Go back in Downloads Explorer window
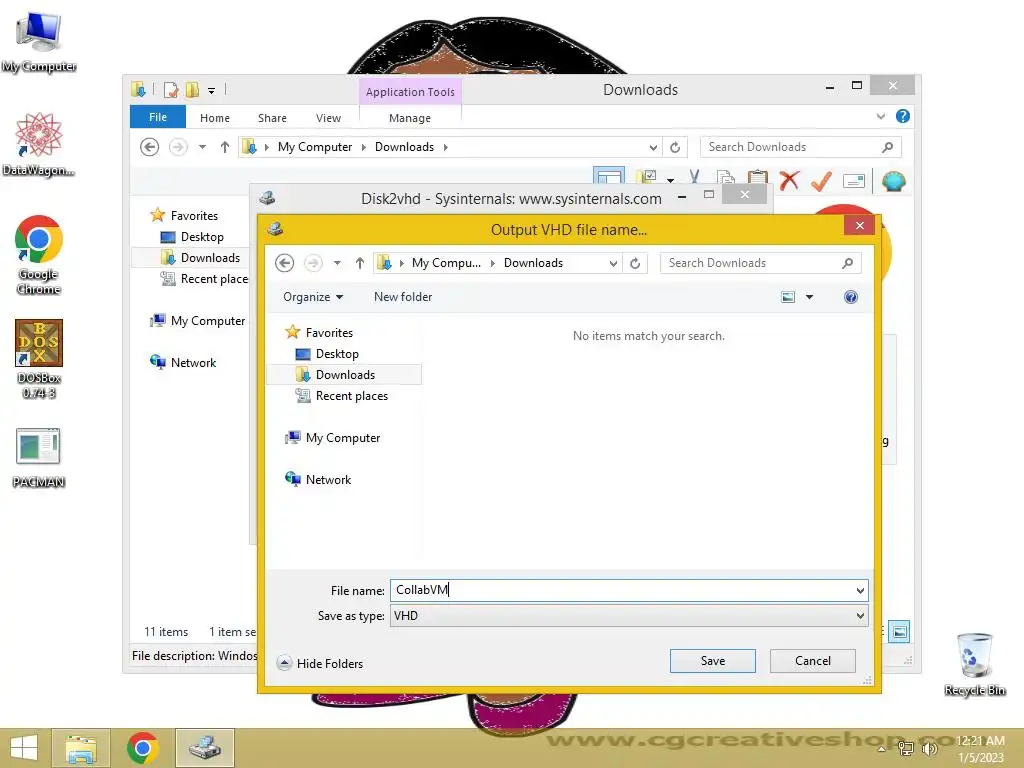Viewport: 1024px width, 768px height. click(x=150, y=147)
